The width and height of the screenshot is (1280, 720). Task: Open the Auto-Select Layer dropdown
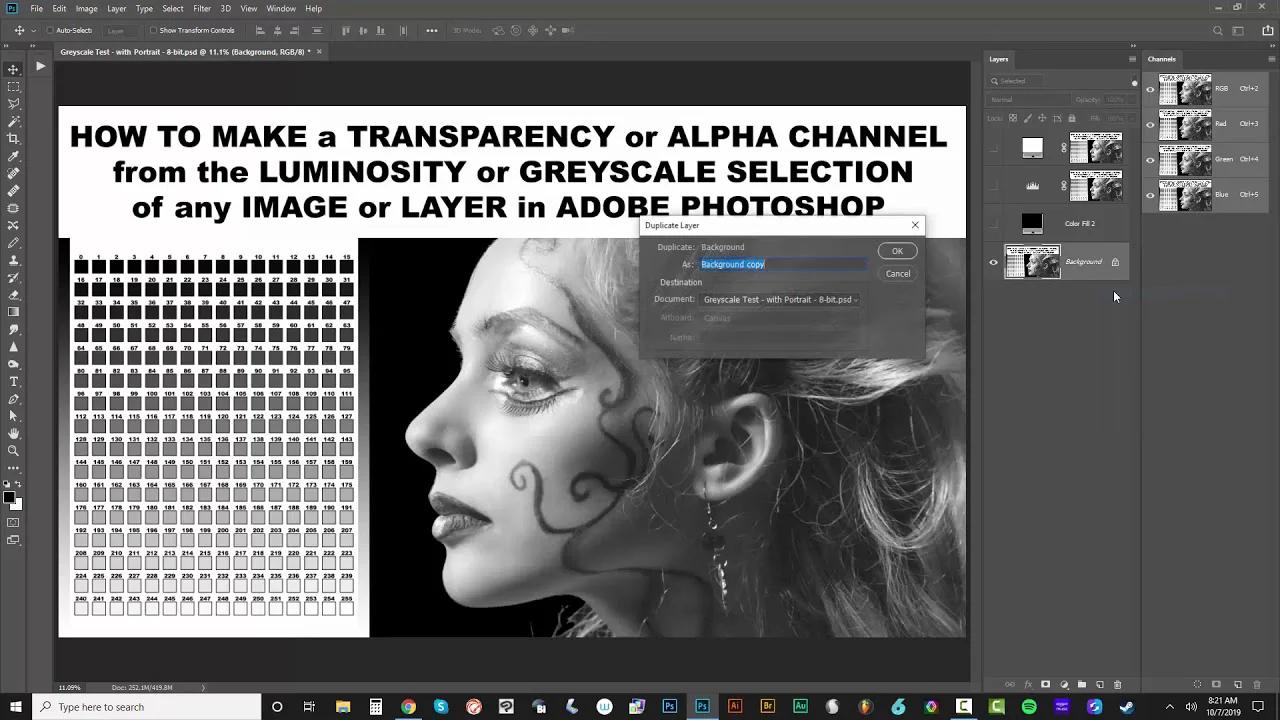click(x=121, y=31)
